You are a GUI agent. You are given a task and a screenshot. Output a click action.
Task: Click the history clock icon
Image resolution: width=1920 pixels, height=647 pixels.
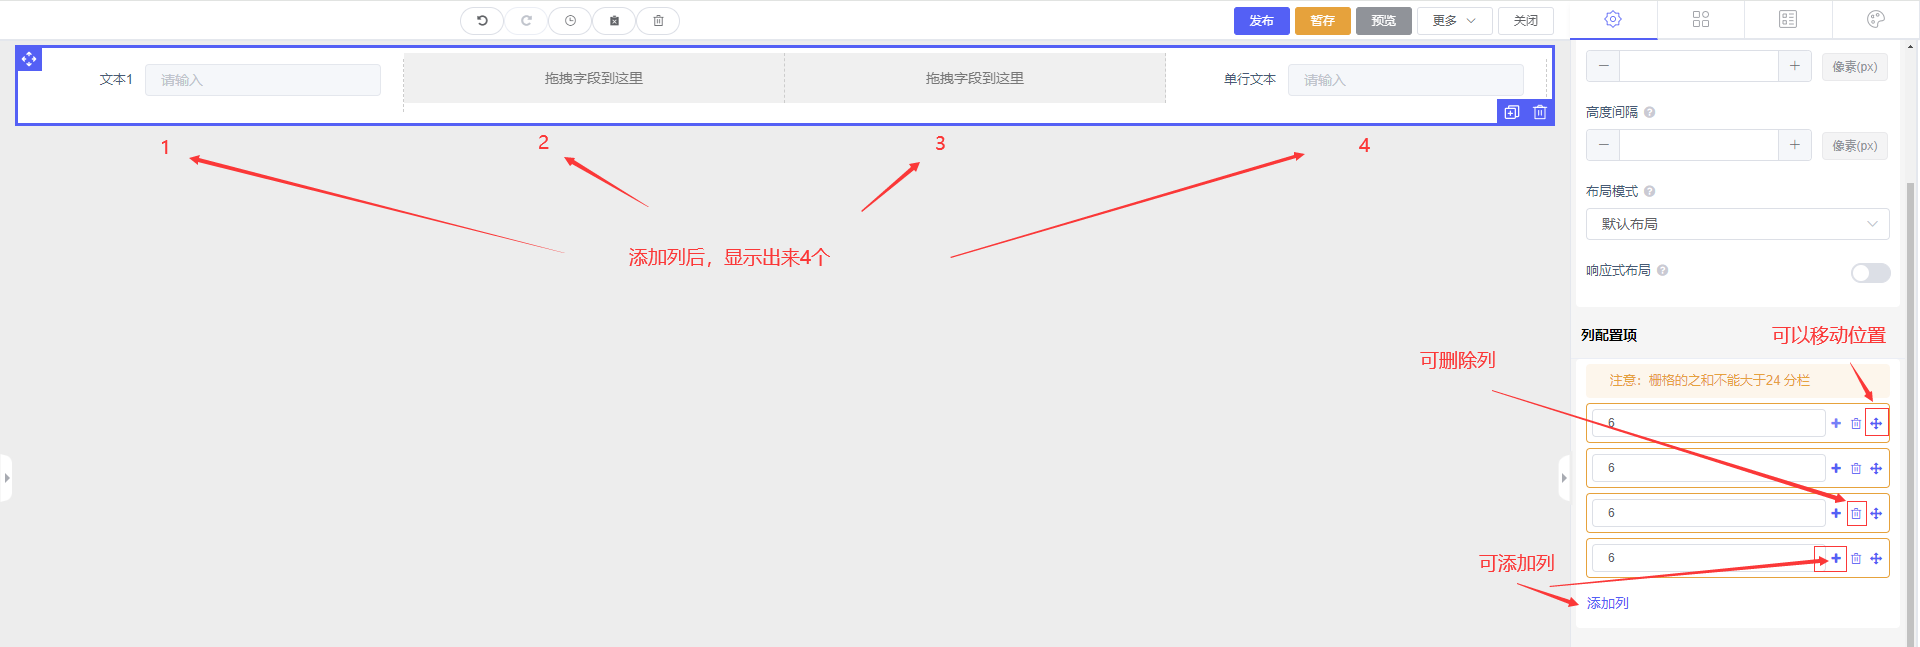[x=570, y=20]
